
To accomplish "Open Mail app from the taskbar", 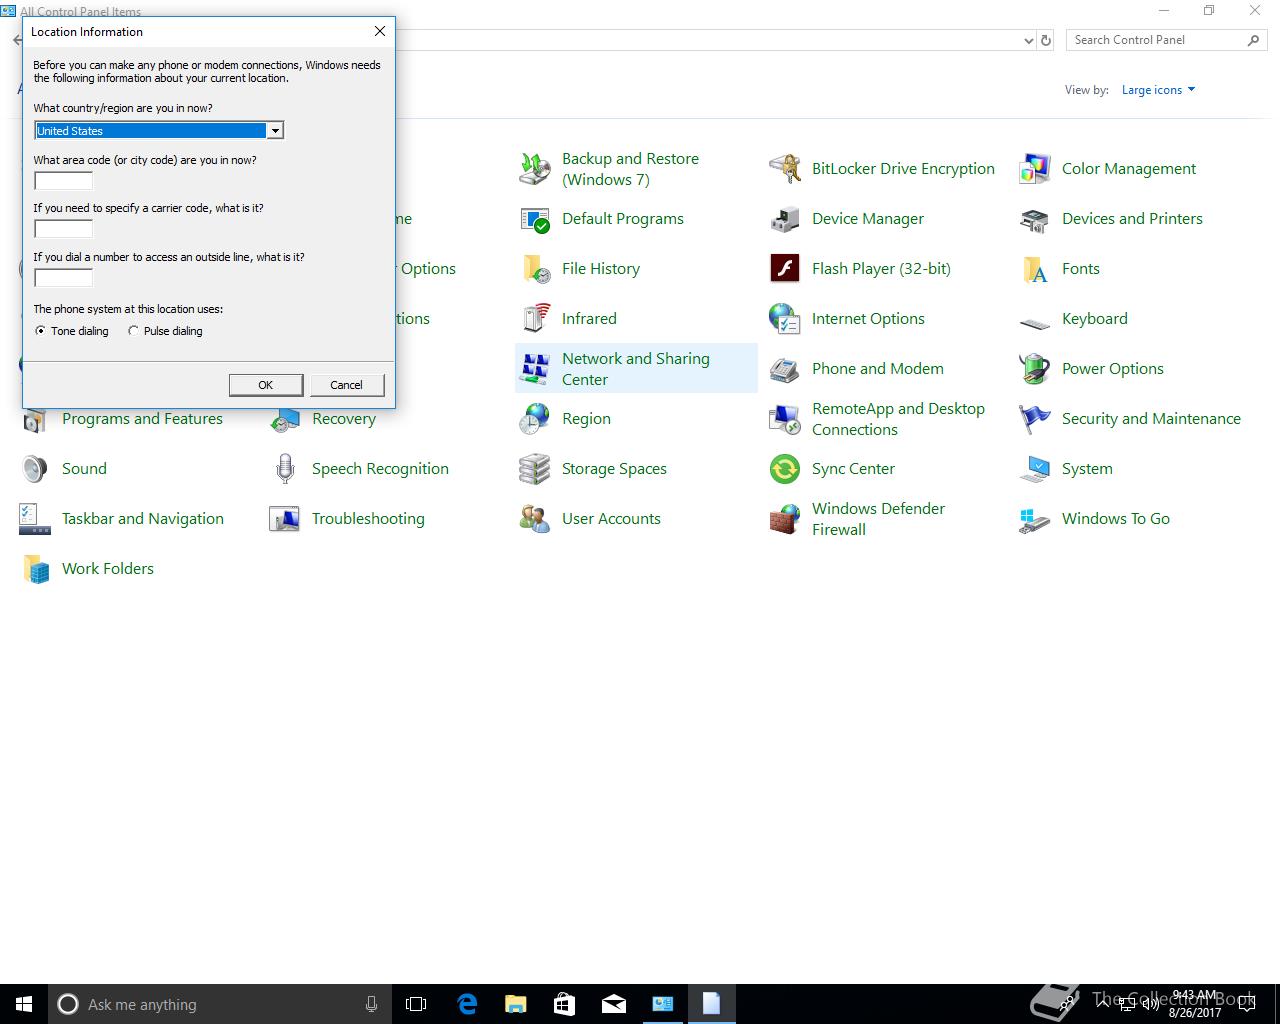I will [614, 1004].
